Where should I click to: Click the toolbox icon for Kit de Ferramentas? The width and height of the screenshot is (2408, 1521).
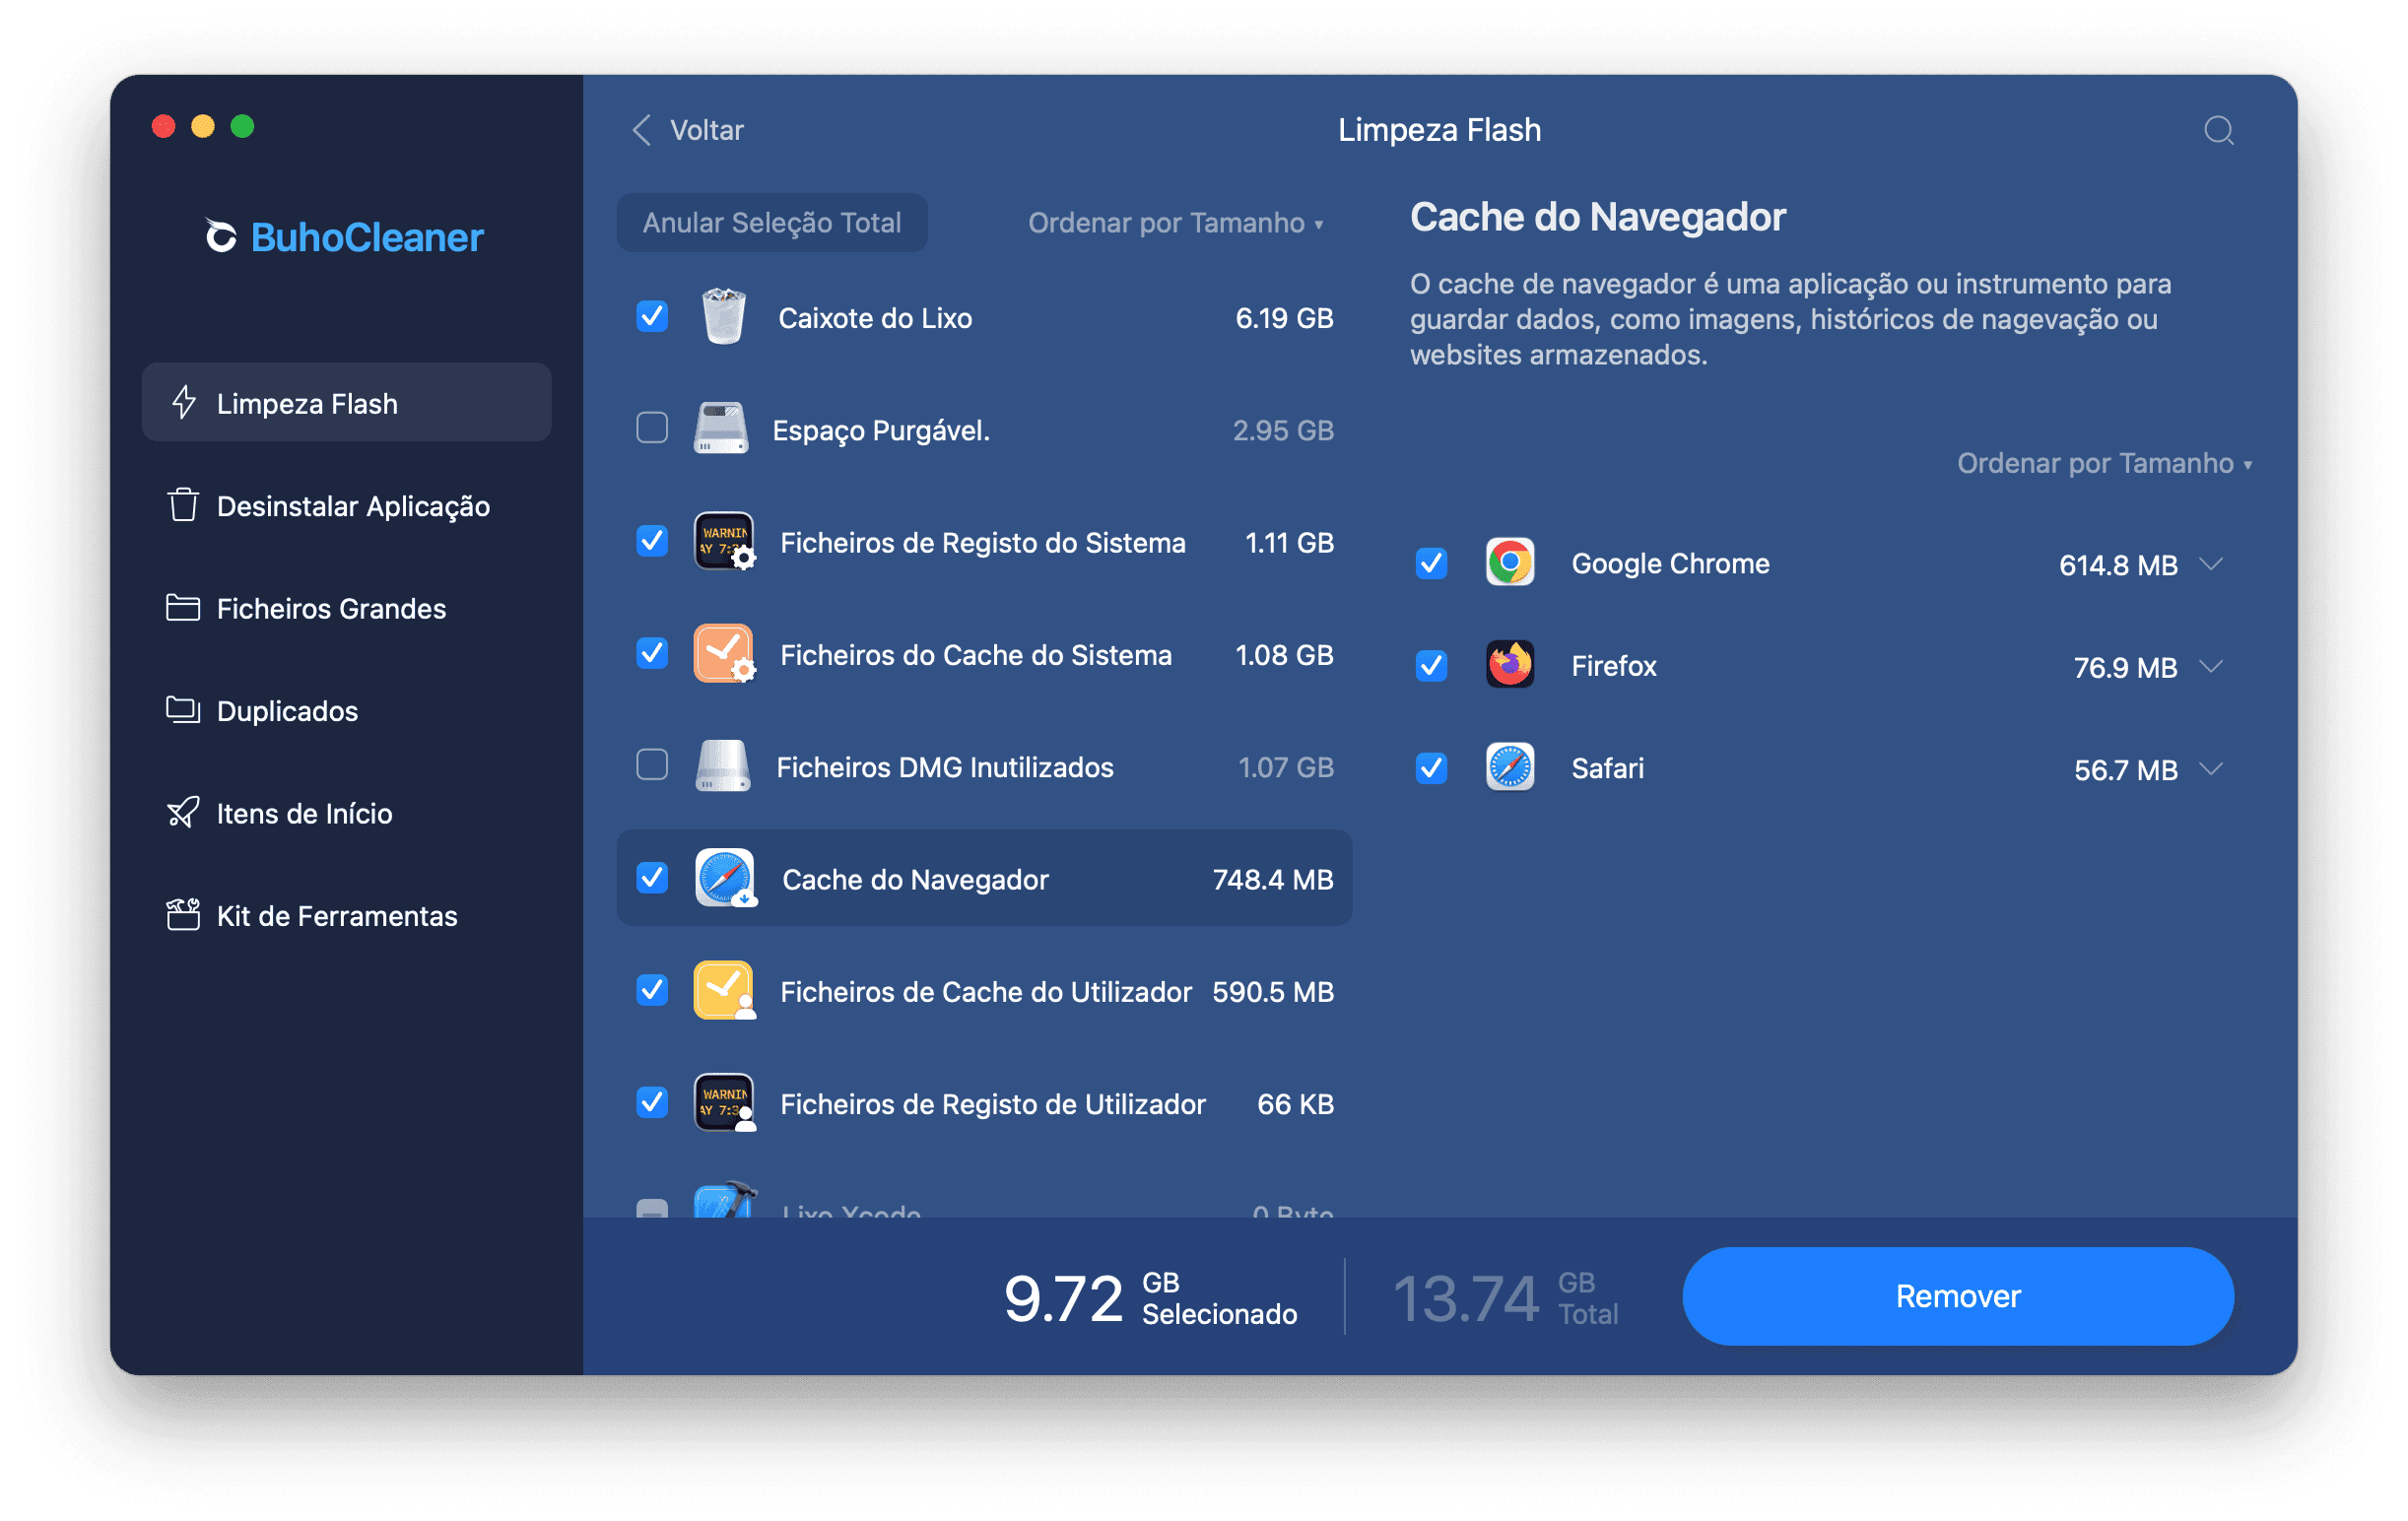[183, 914]
